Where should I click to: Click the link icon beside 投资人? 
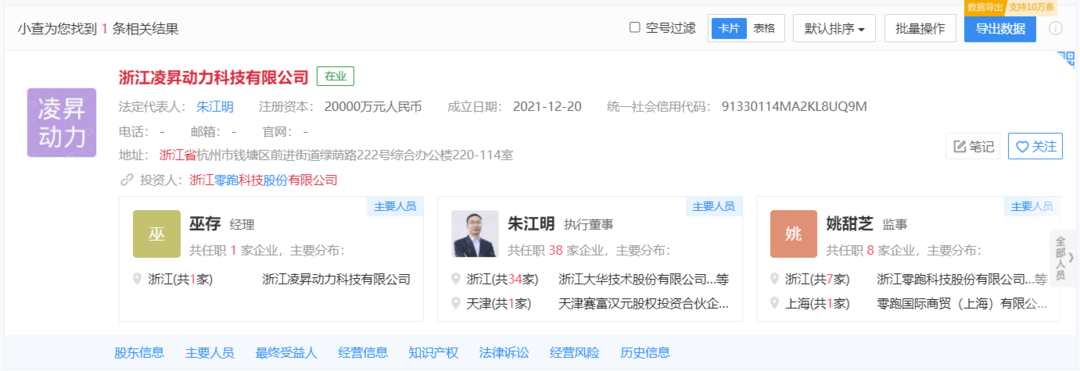[126, 180]
